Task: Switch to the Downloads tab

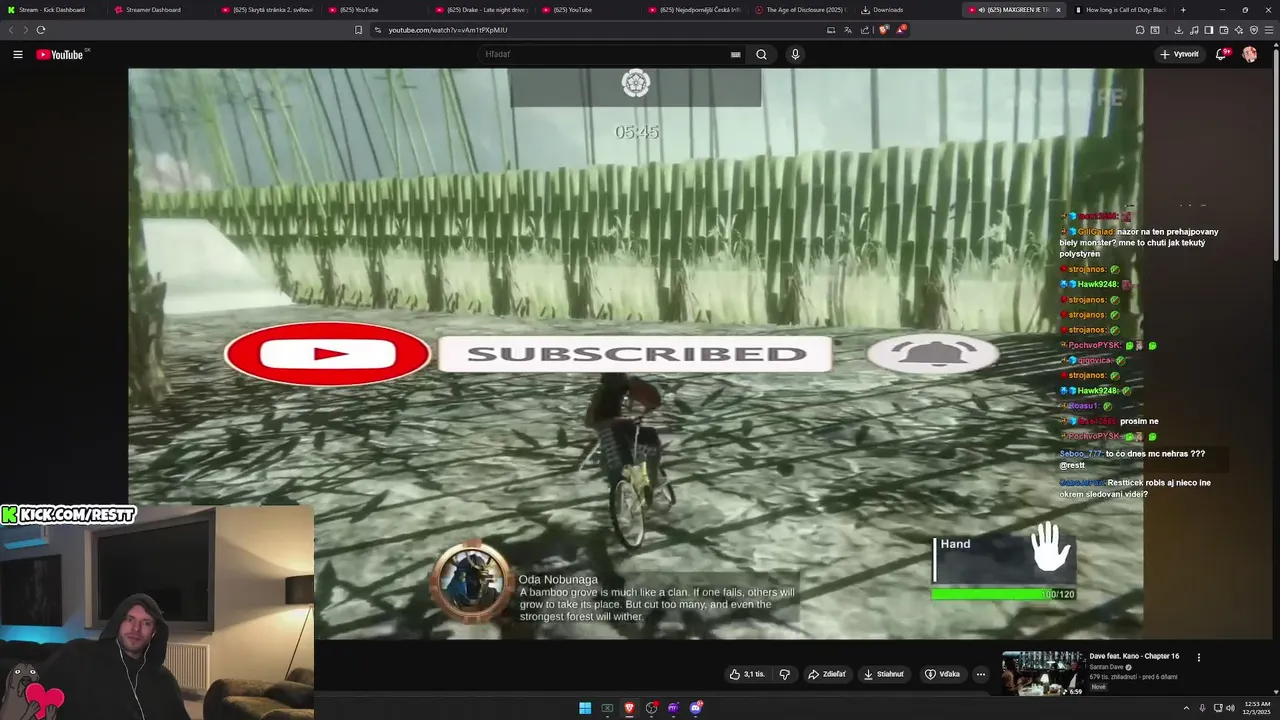Action: point(908,10)
